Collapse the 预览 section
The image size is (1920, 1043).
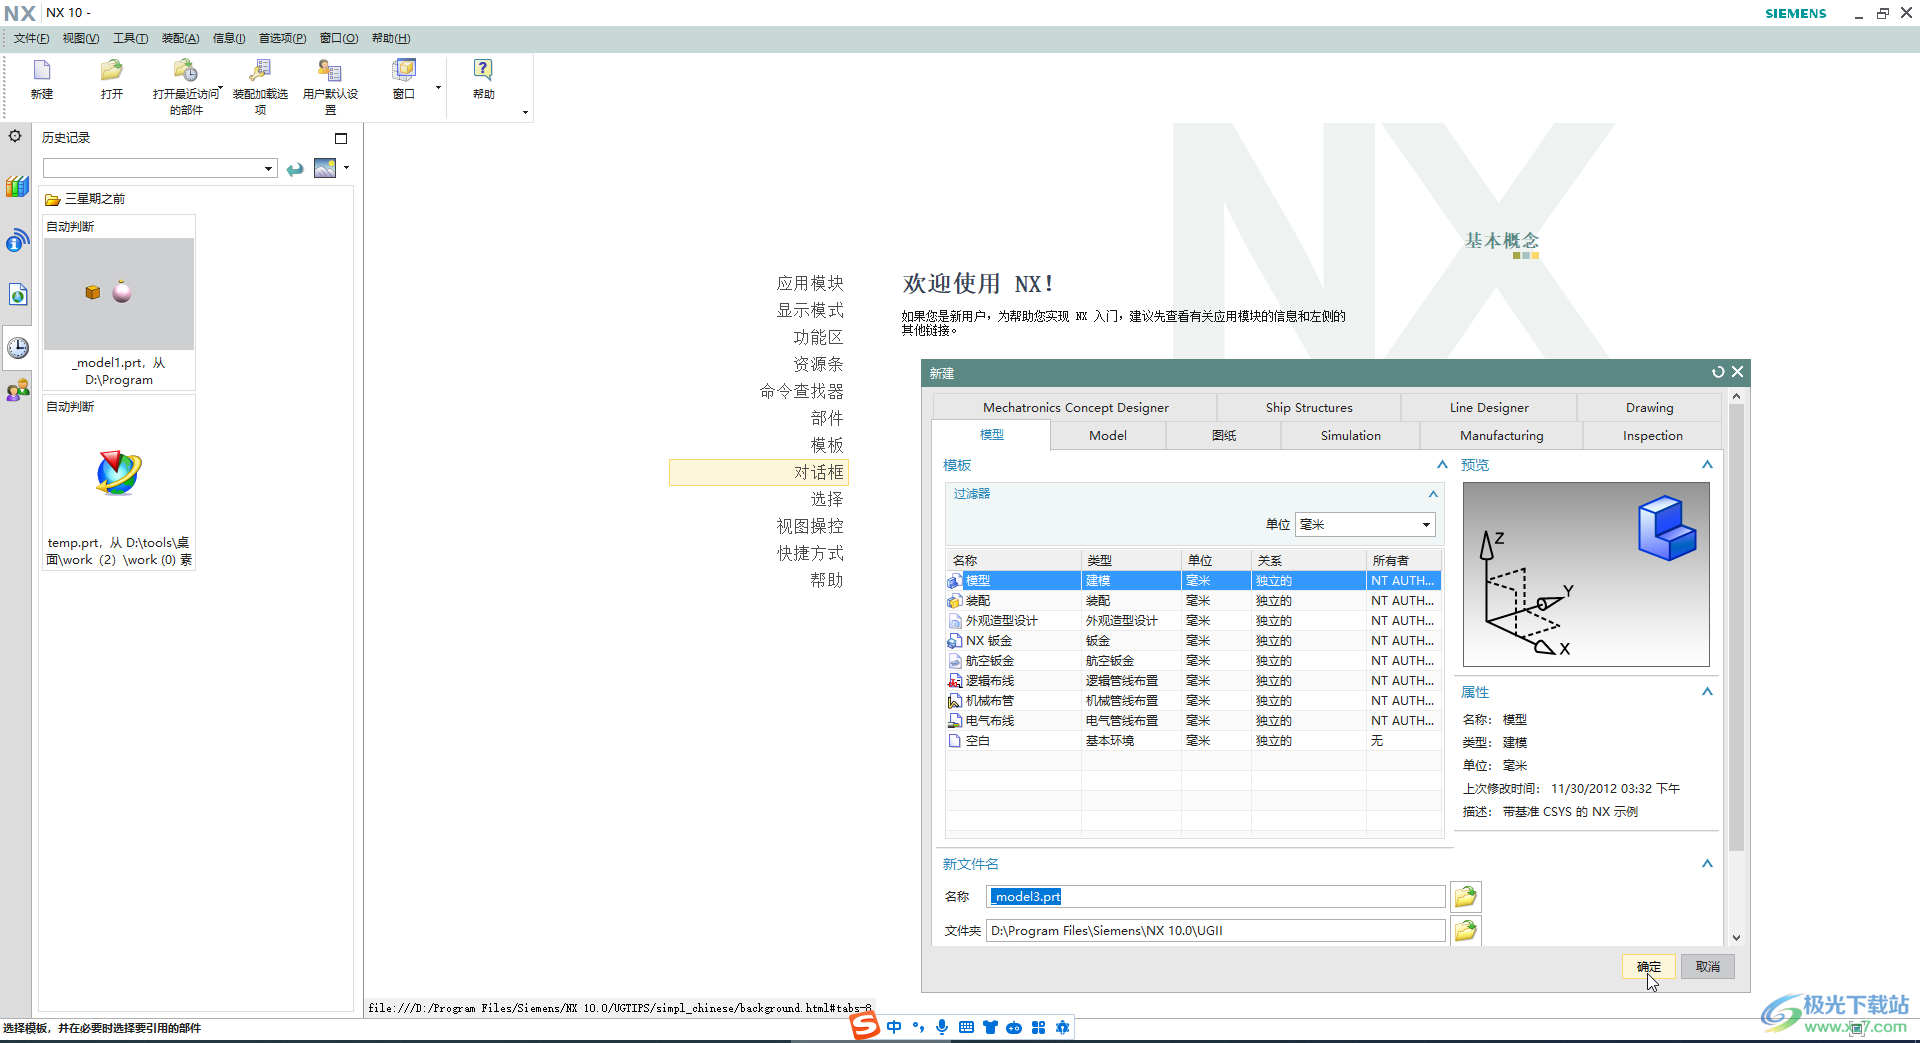tap(1707, 464)
